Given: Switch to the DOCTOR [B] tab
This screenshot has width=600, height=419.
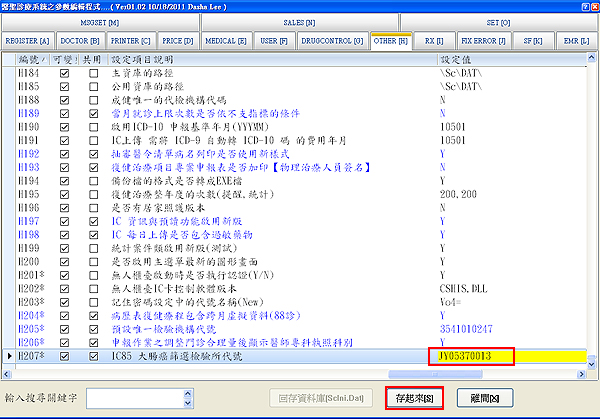Looking at the screenshot, I should 82,42.
